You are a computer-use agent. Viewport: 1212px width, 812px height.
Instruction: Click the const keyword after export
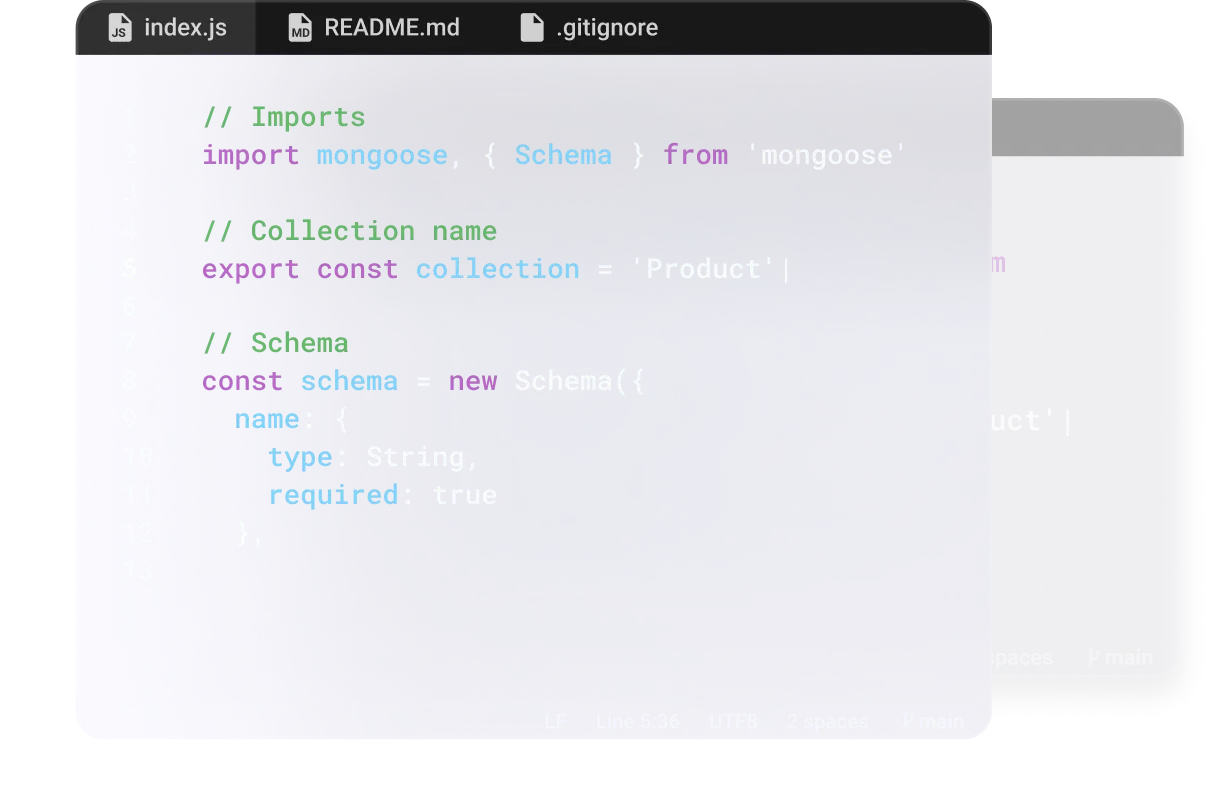pos(357,269)
